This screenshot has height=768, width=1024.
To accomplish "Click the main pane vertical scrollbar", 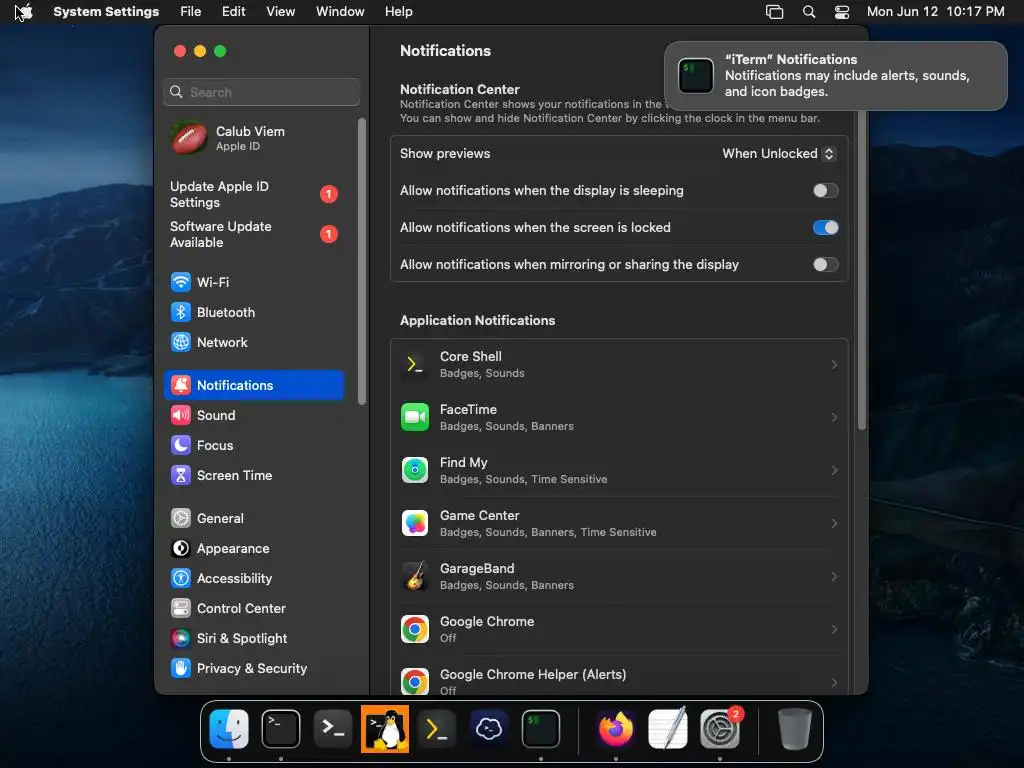I will click(861, 270).
